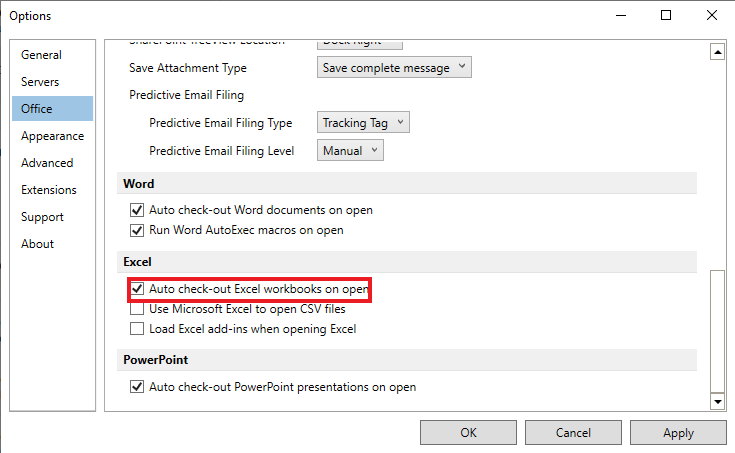The image size is (735, 453).
Task: Toggle Auto check-out Word documents on open
Action: click(137, 210)
